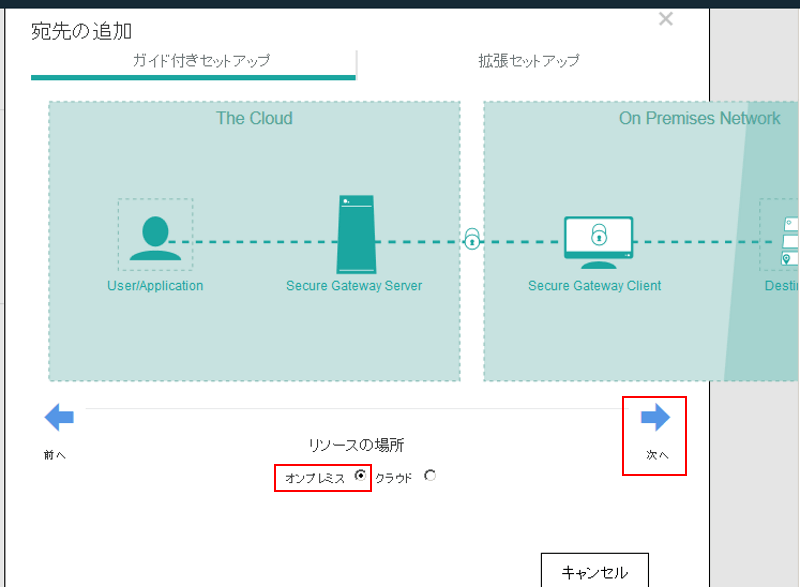The image size is (800, 587).
Task: Click the 宛先の追加 dialog title
Action: (x=81, y=31)
